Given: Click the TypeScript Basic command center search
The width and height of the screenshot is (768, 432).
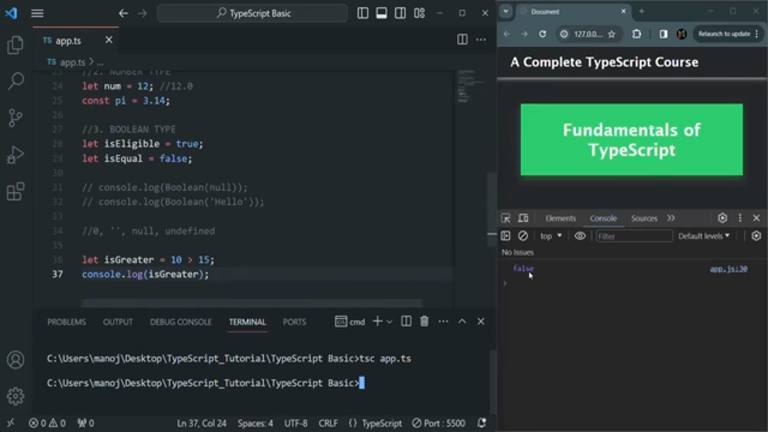Looking at the screenshot, I should tap(253, 13).
